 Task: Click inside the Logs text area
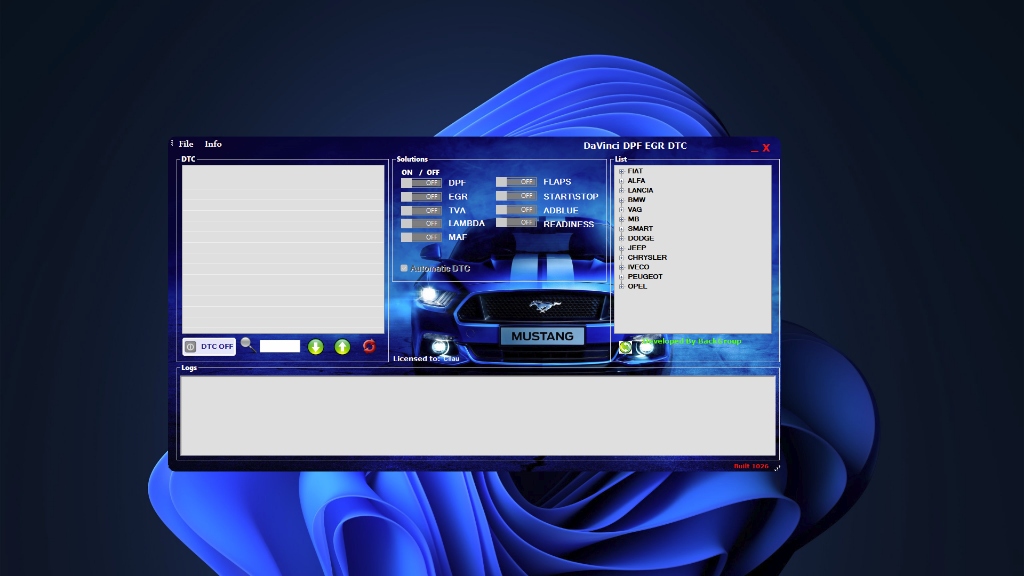click(477, 415)
